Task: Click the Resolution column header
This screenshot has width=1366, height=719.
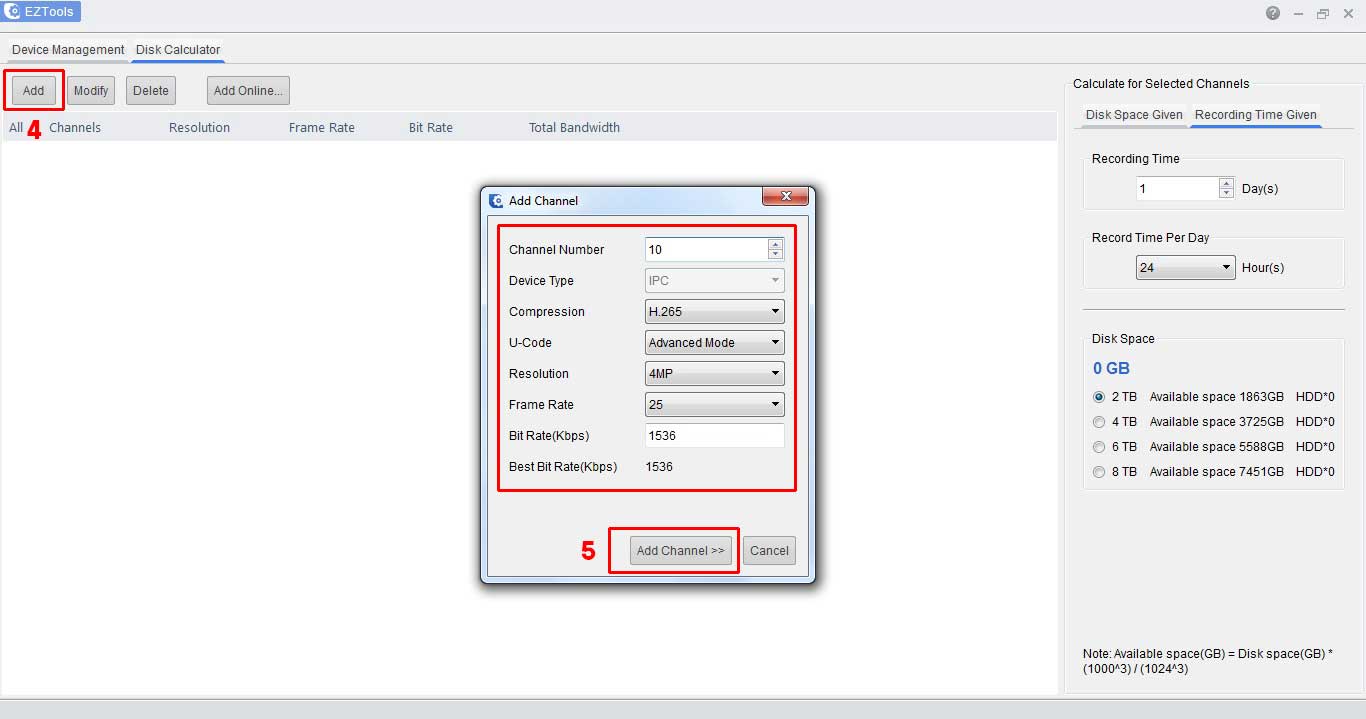Action: click(199, 127)
